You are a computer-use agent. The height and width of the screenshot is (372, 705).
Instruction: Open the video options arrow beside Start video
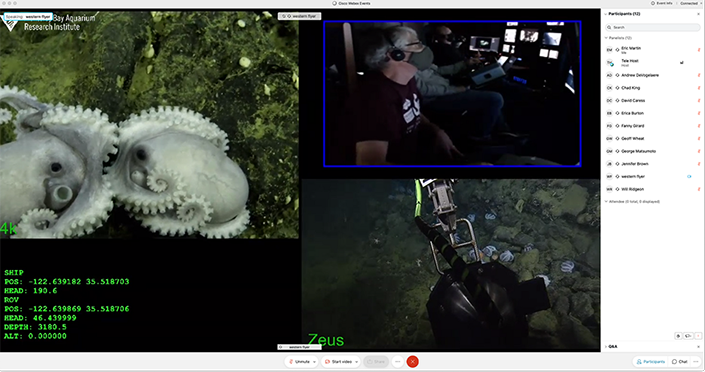click(x=357, y=362)
